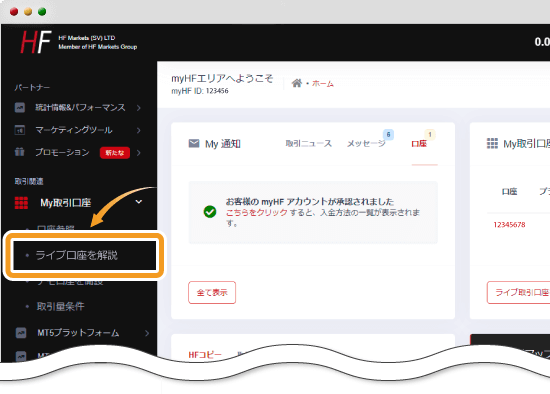
Task: Expand MT5プラットフォーム chevron
Action: 147,333
